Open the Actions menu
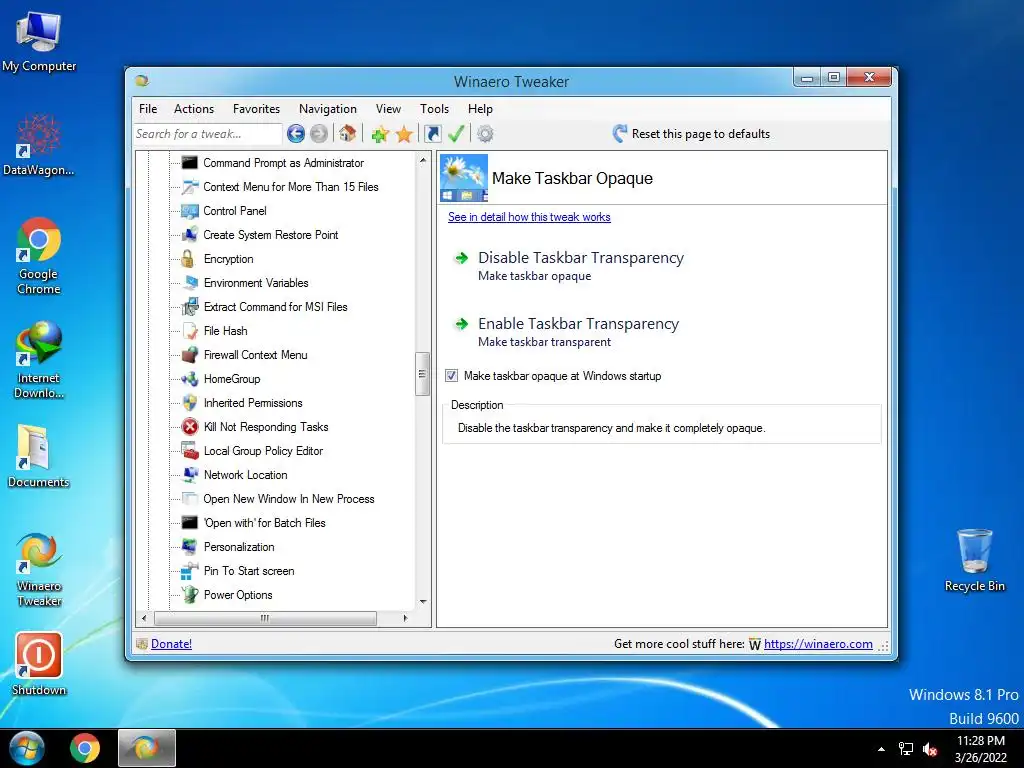Viewport: 1024px width, 768px height. (x=194, y=109)
